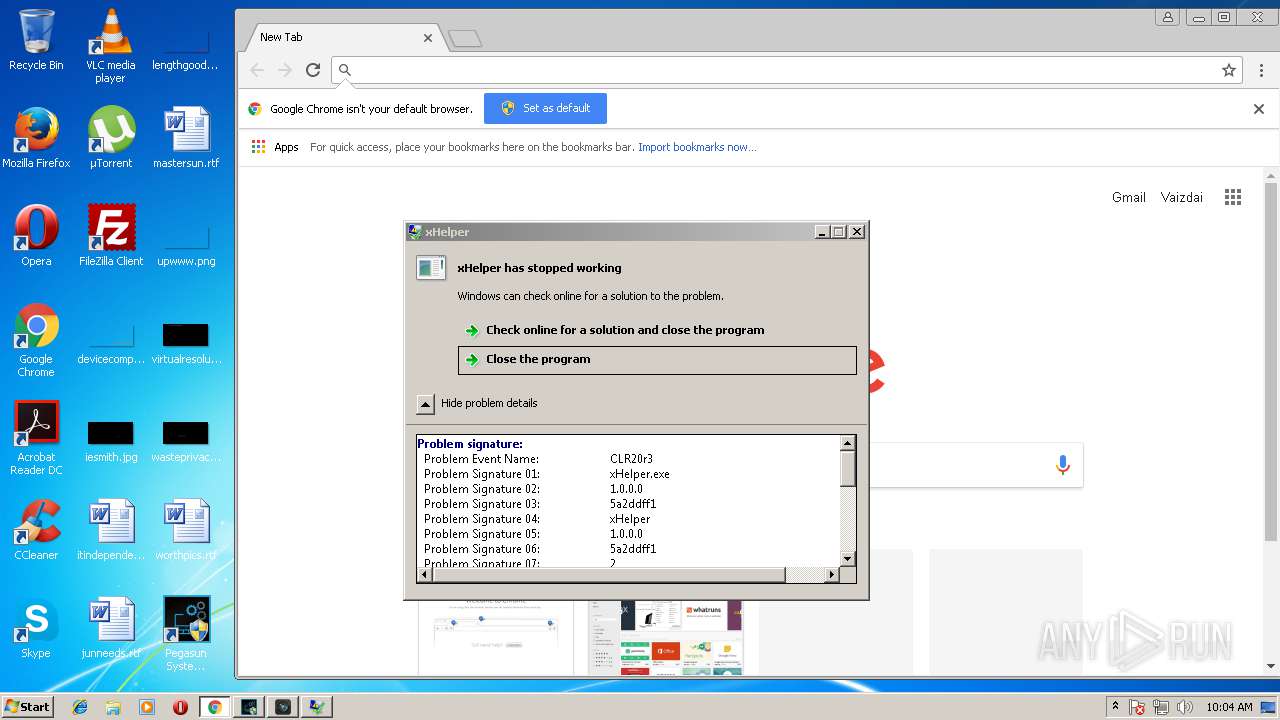1280x720 pixels.
Task: Open network status tray icon
Action: pyautogui.click(x=1161, y=707)
